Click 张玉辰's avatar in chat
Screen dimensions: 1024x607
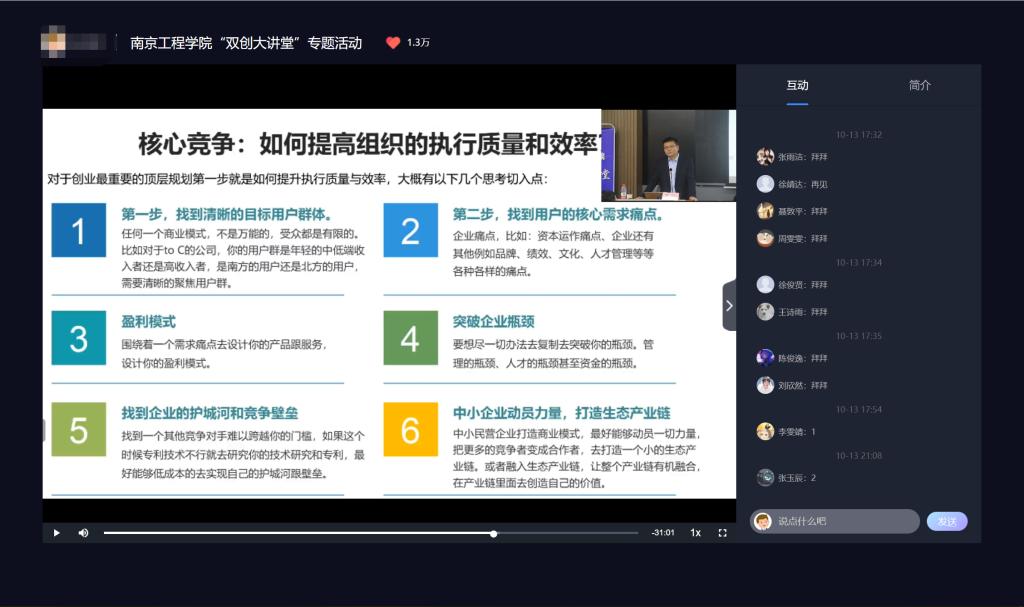coord(765,478)
